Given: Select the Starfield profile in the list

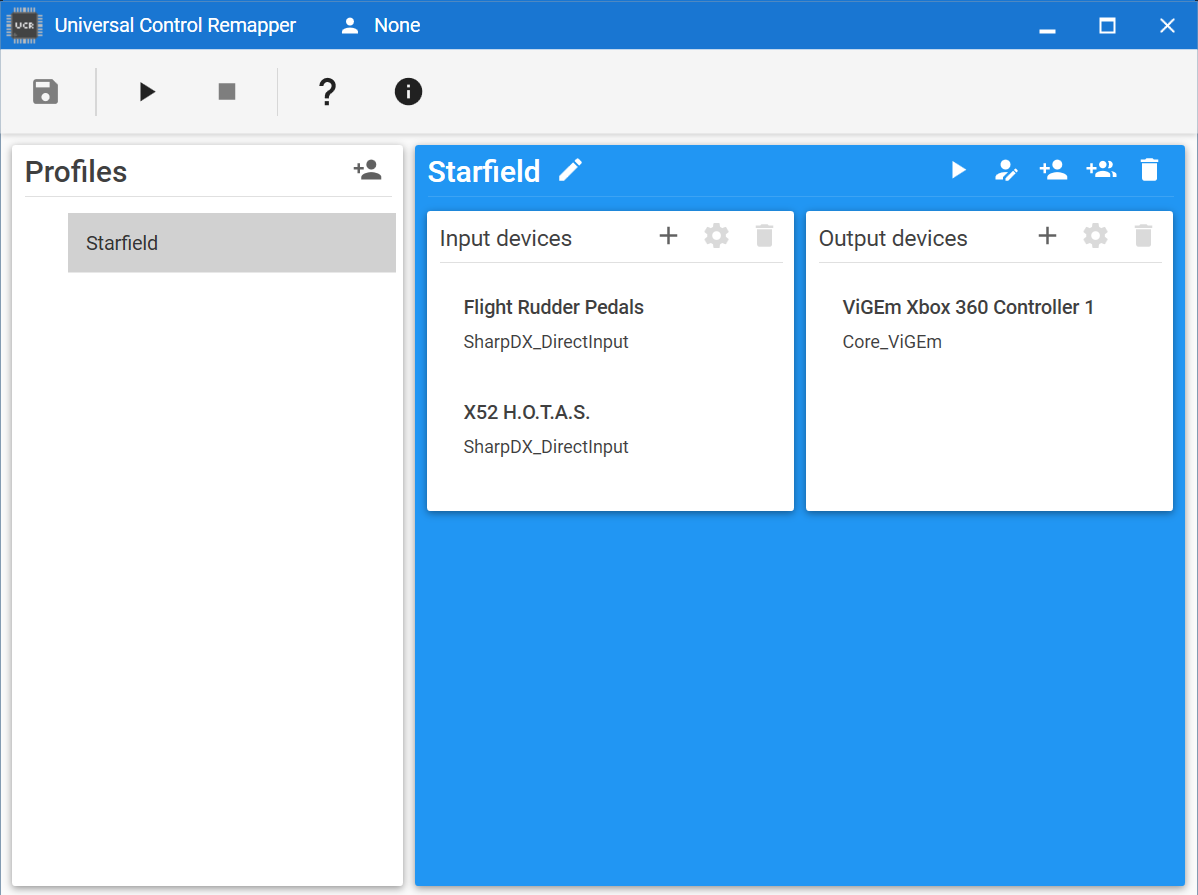Looking at the screenshot, I should [232, 242].
